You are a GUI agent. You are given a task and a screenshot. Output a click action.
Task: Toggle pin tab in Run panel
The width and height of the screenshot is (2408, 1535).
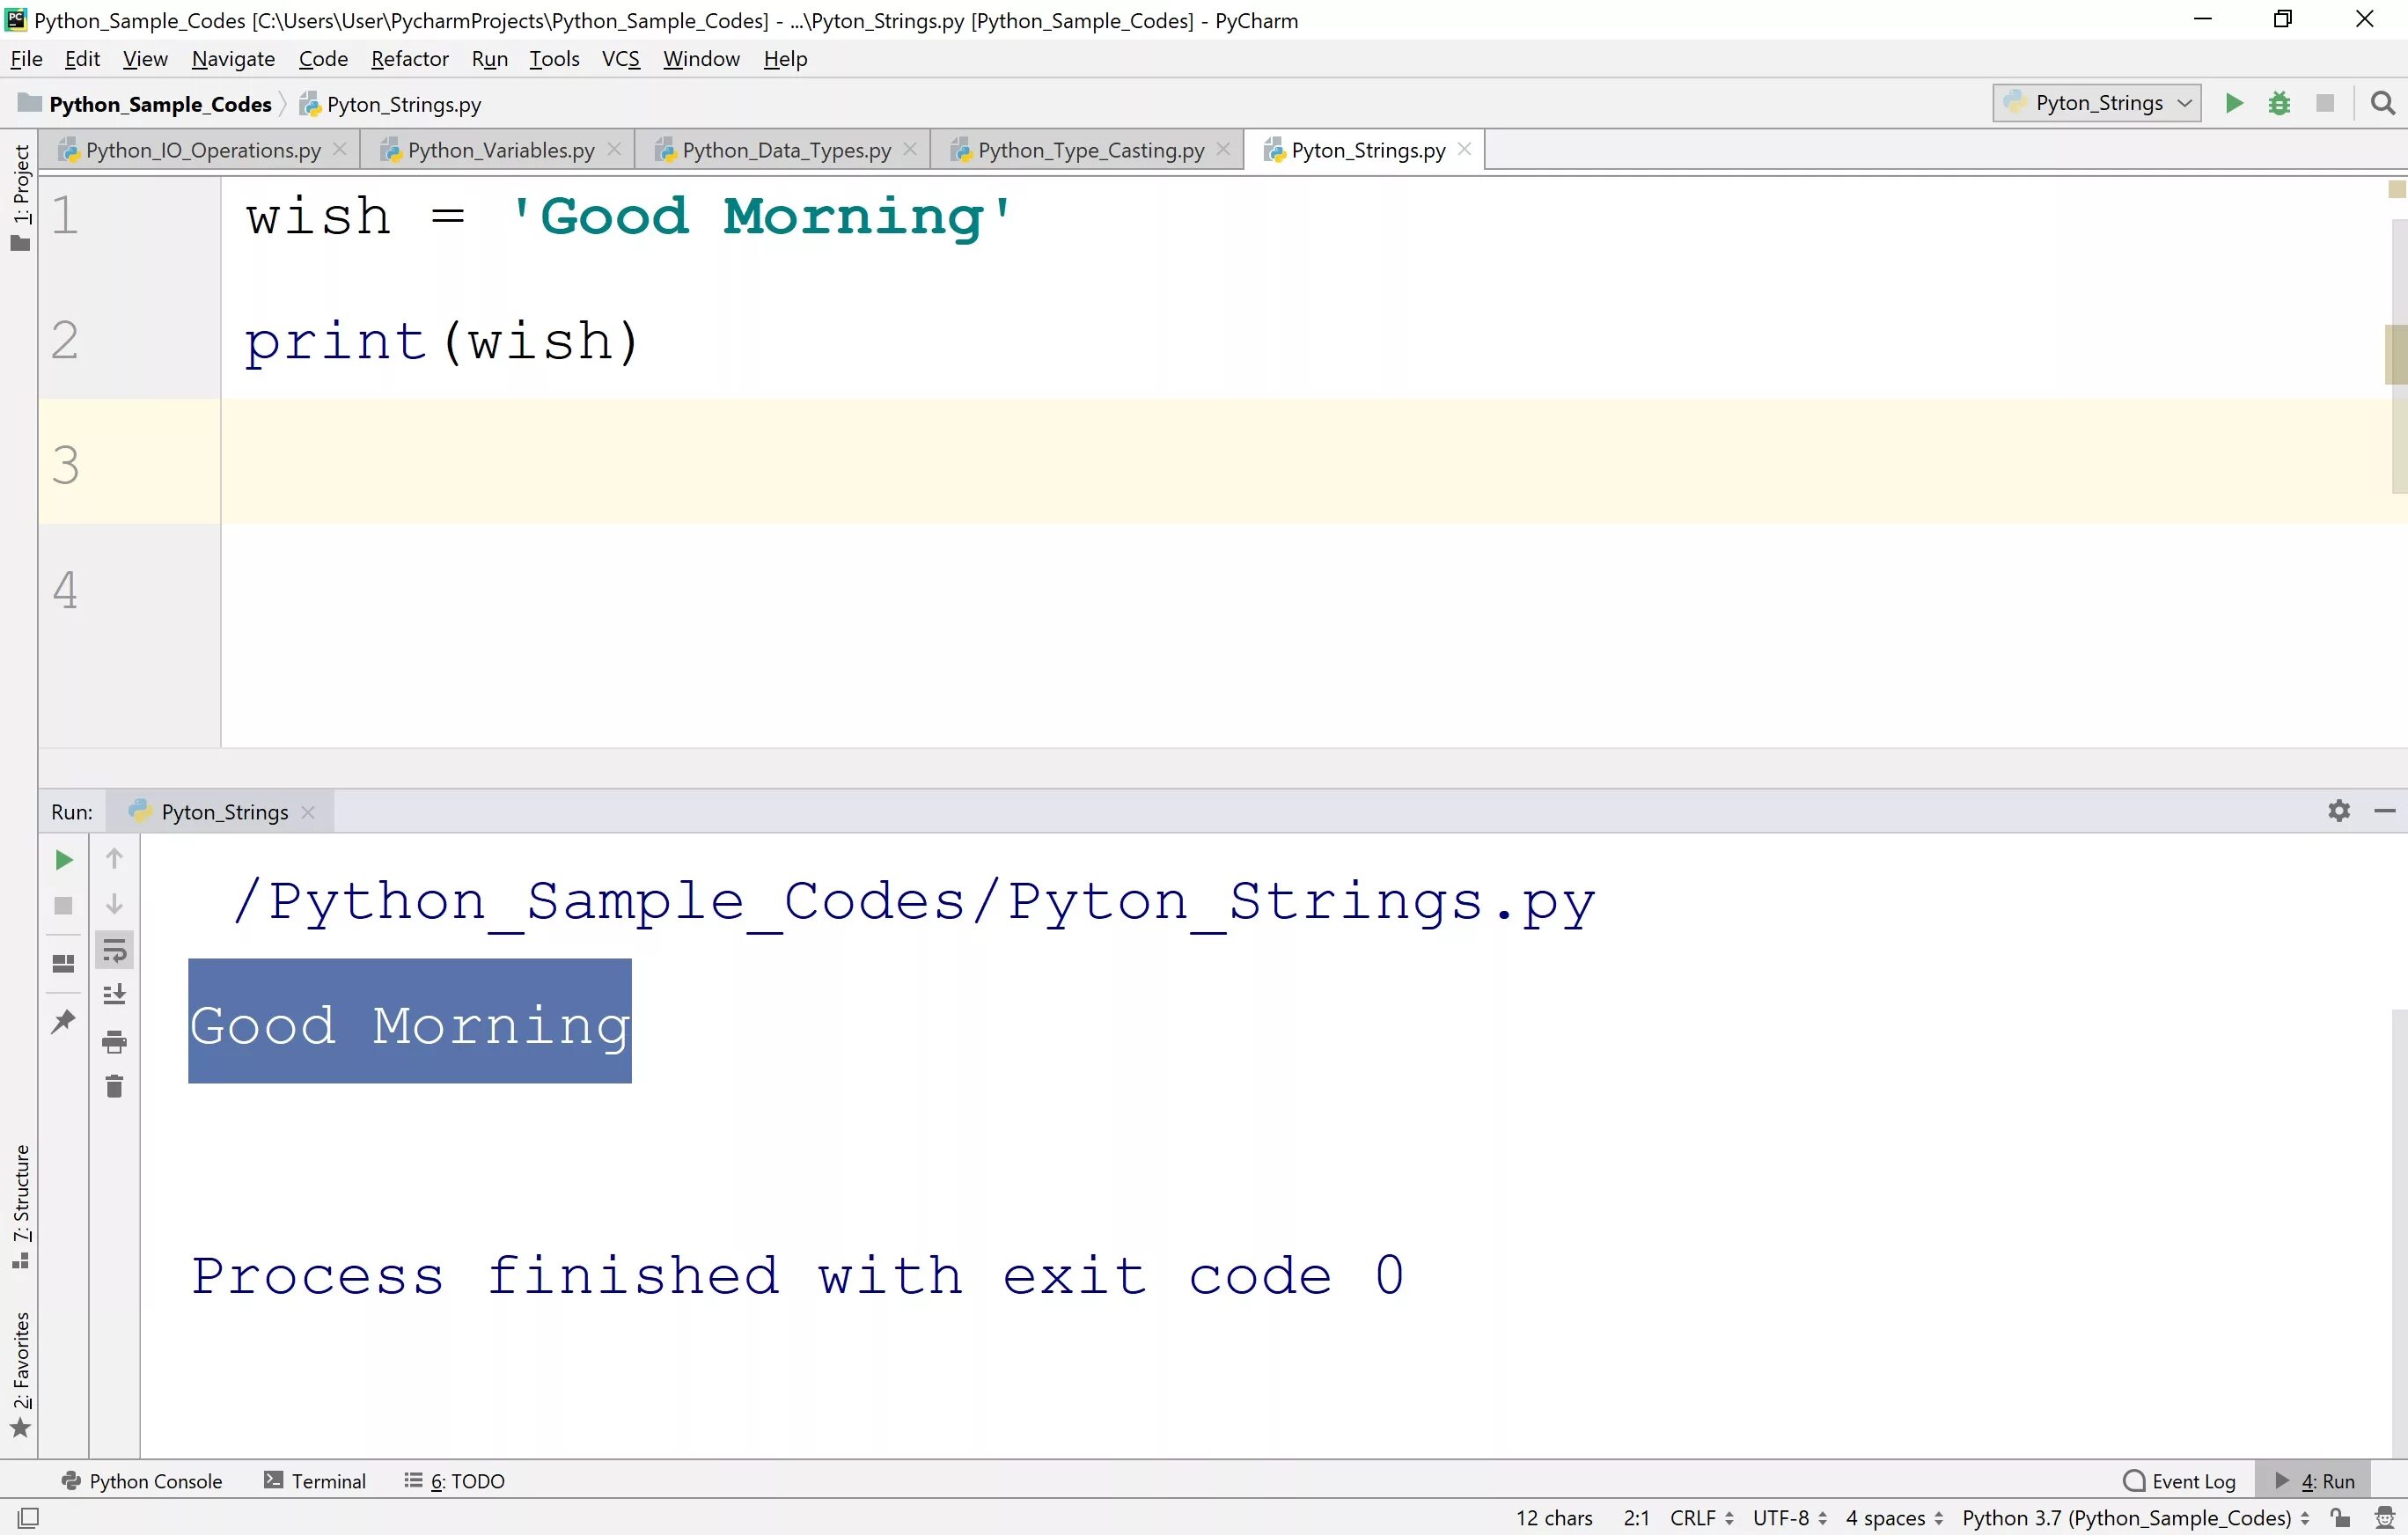63,1021
